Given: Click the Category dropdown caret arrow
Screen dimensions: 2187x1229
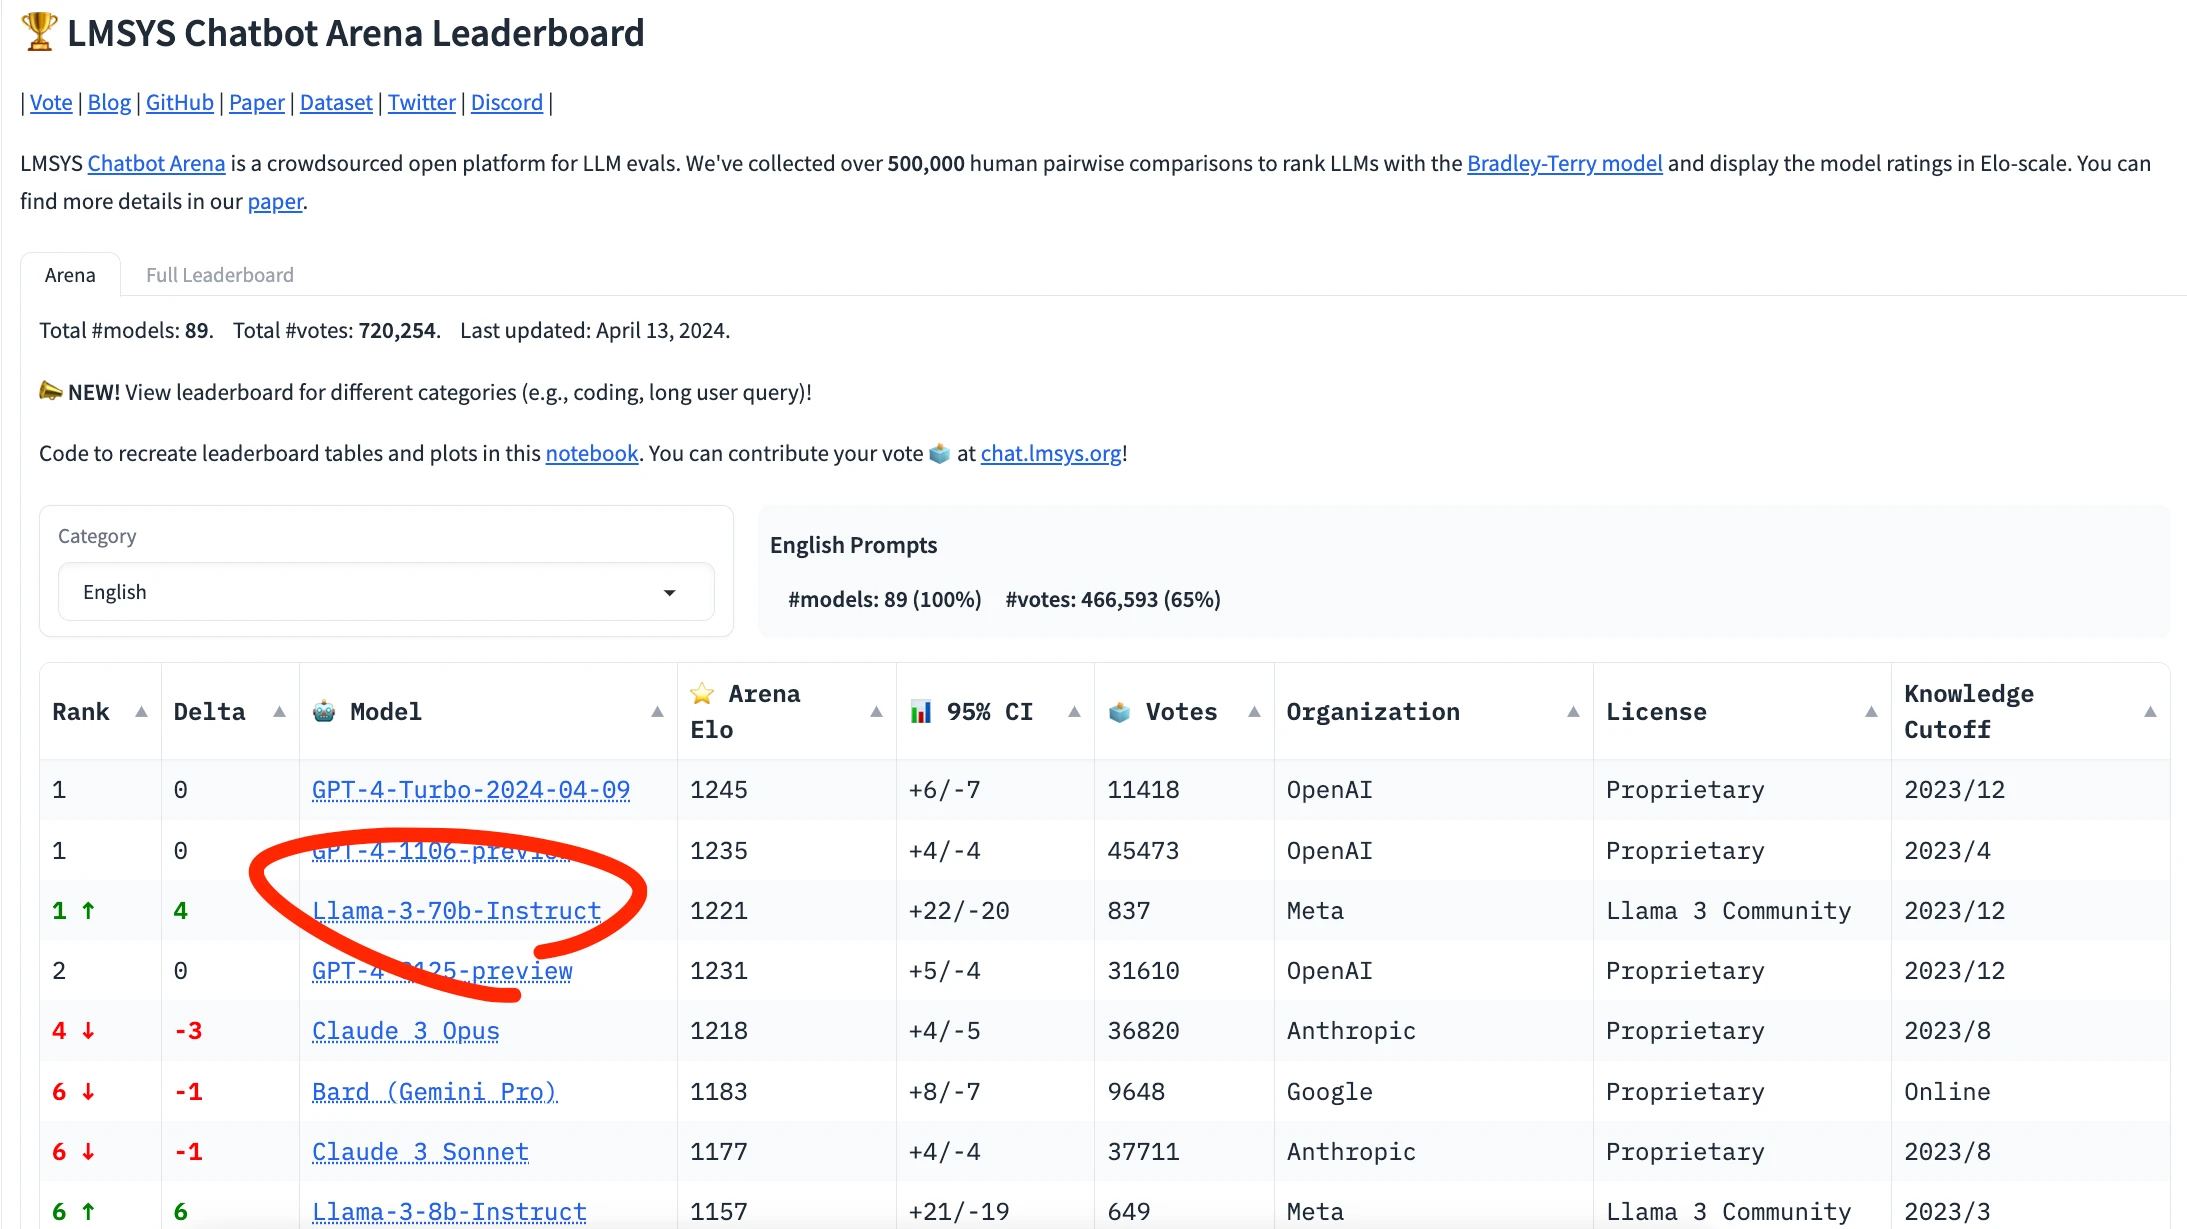Looking at the screenshot, I should (x=670, y=593).
